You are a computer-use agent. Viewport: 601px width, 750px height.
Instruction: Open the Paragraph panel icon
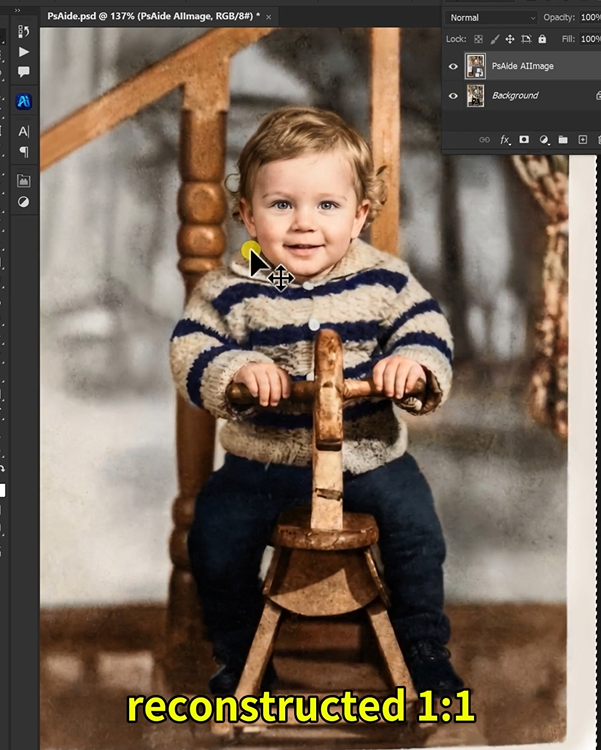coord(23,152)
